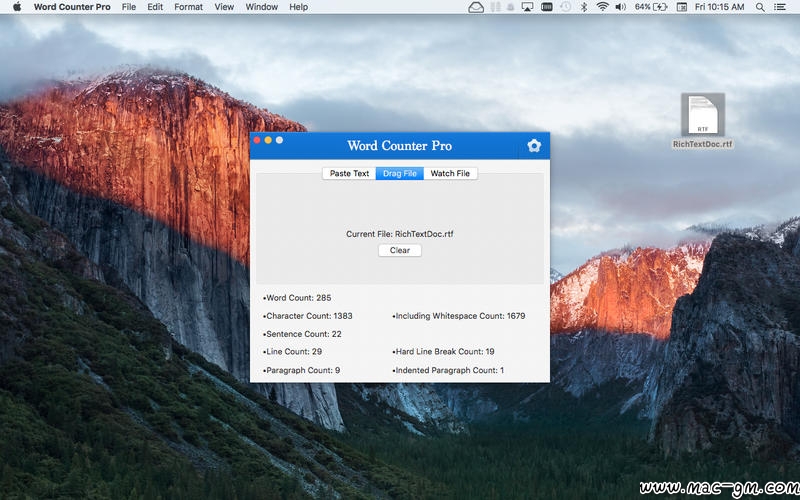
Task: Close the Word Counter Pro window
Action: (257, 140)
